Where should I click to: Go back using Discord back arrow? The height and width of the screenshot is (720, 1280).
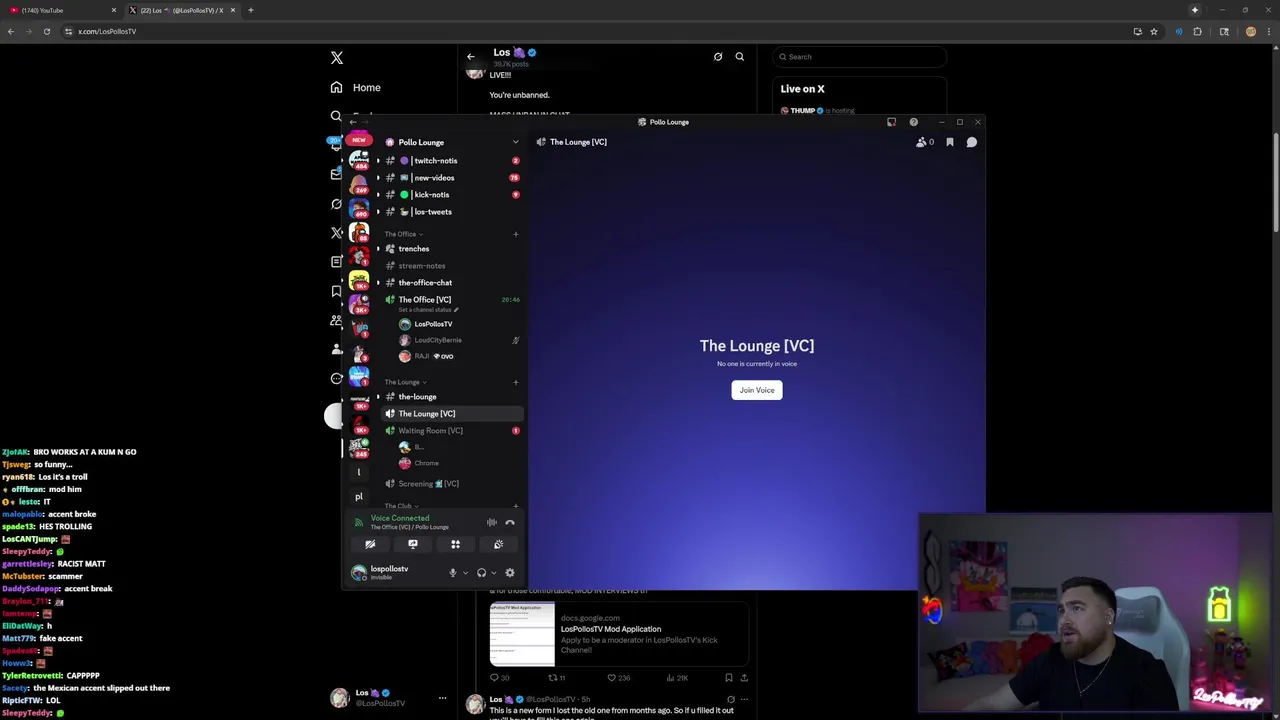point(353,122)
